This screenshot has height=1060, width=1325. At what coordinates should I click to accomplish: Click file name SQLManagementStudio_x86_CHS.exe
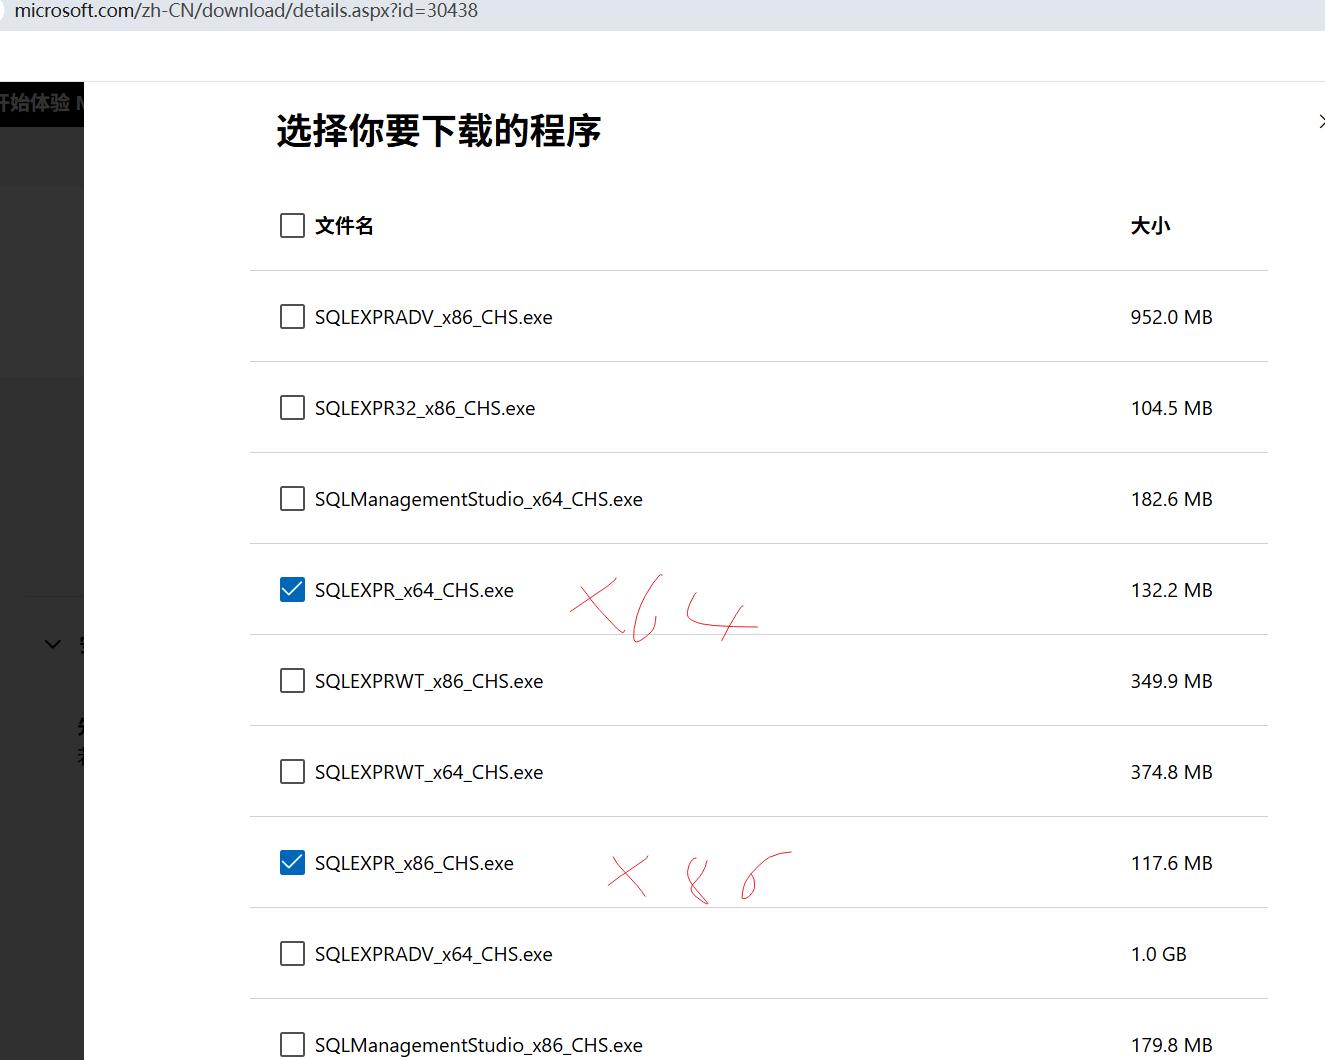tap(479, 1045)
